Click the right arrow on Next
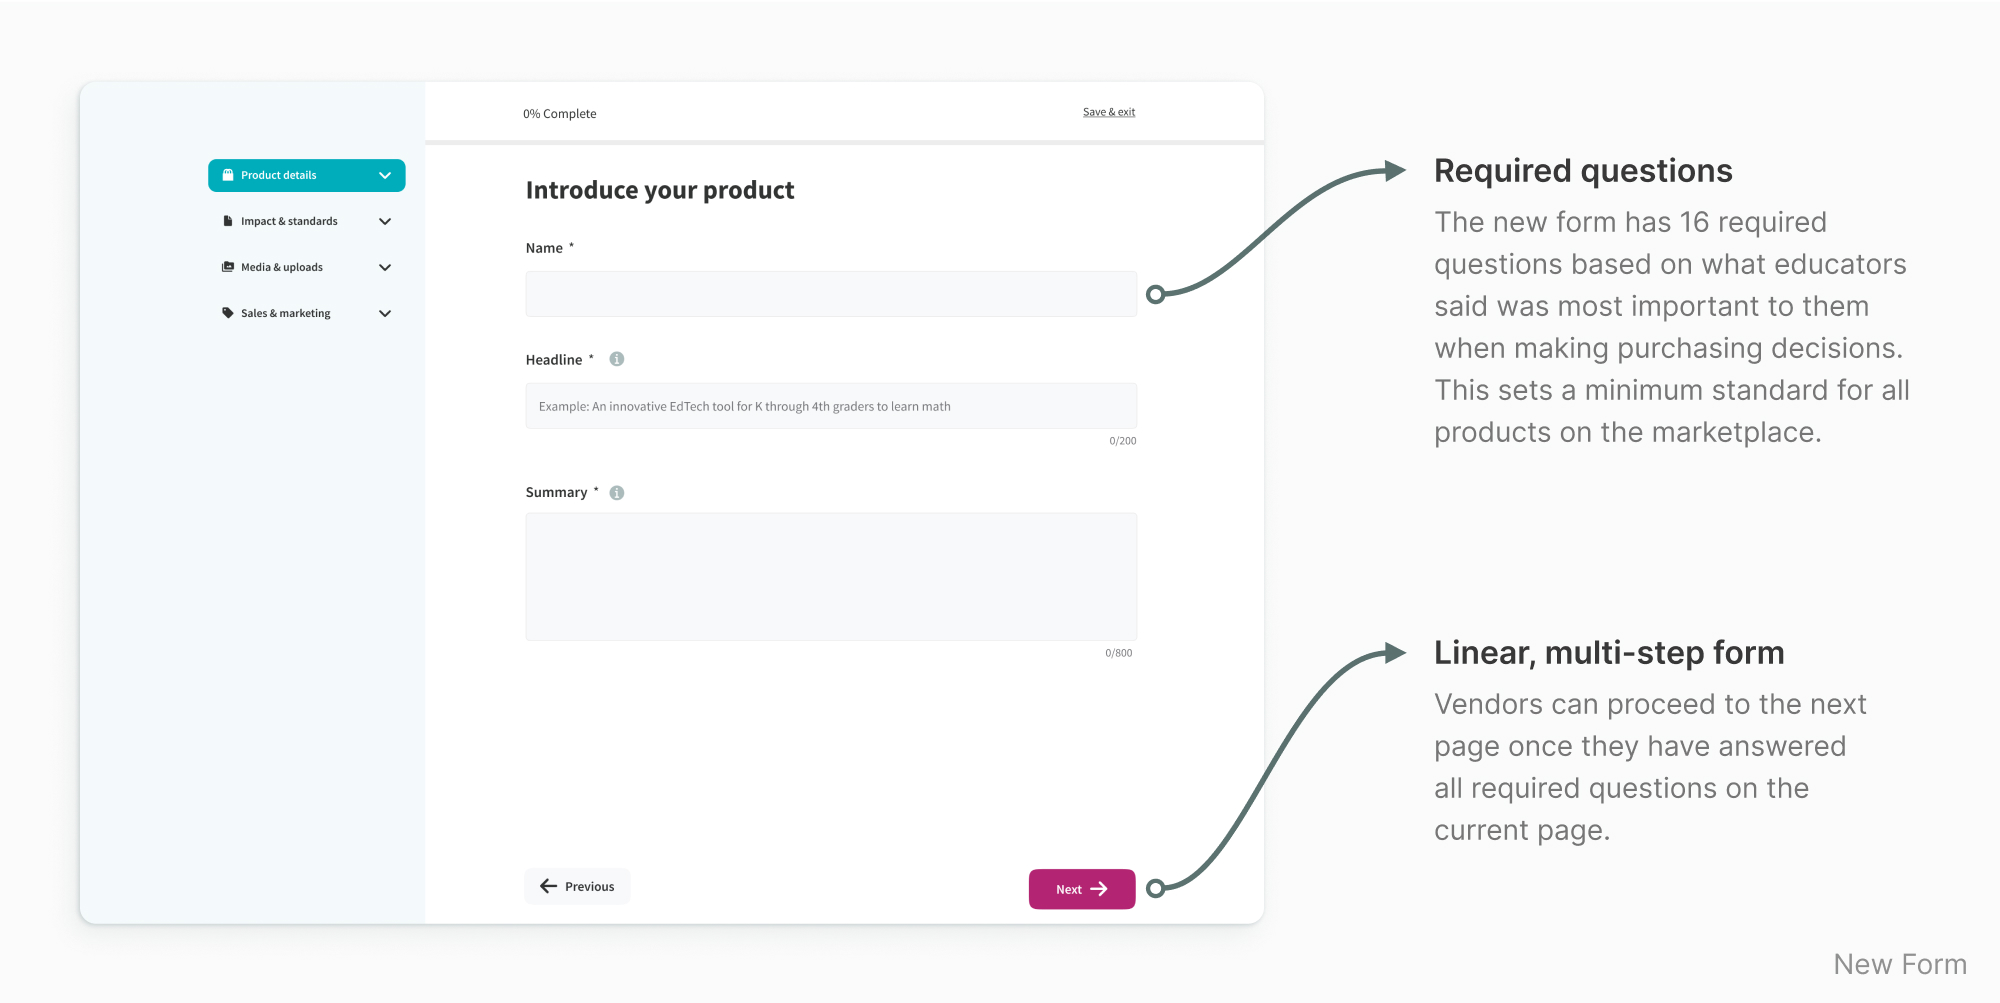The width and height of the screenshot is (2000, 1003). point(1099,889)
